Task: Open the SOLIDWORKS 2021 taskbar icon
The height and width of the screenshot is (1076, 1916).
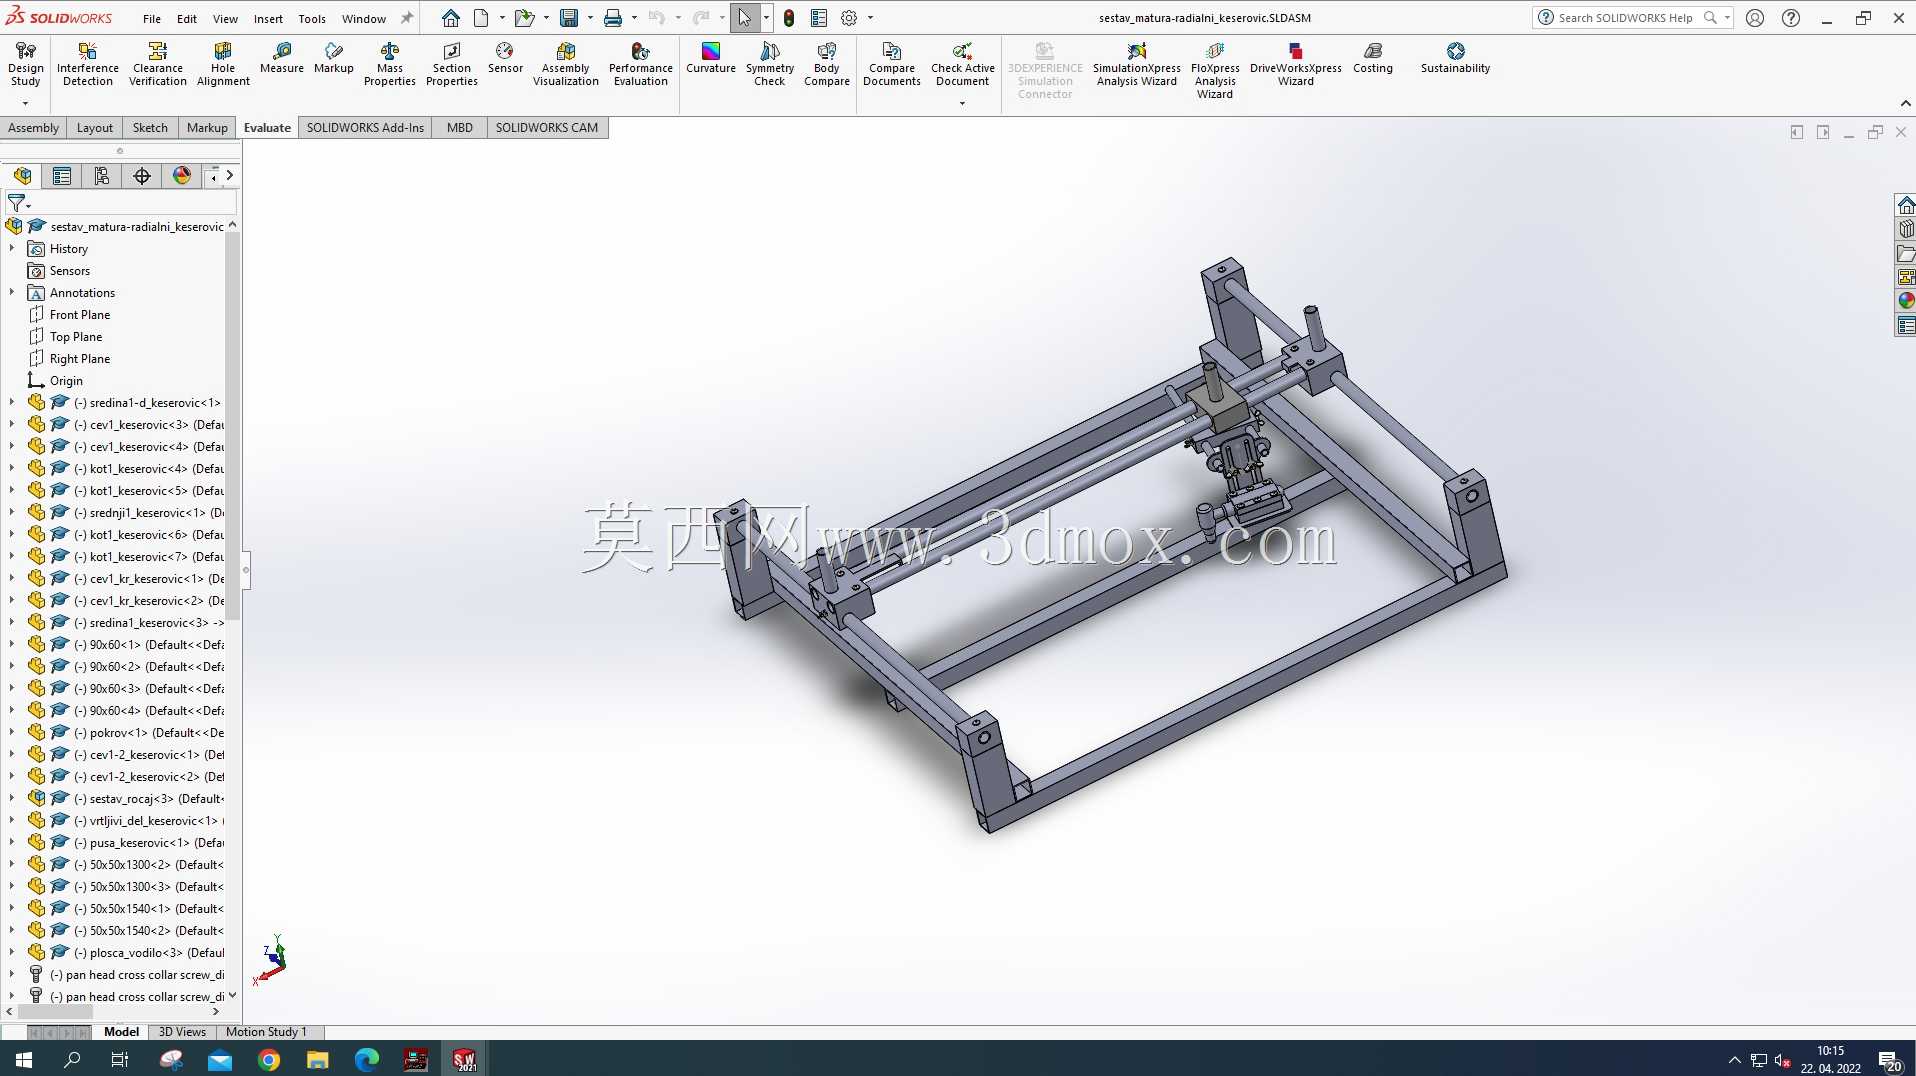Action: 465,1059
